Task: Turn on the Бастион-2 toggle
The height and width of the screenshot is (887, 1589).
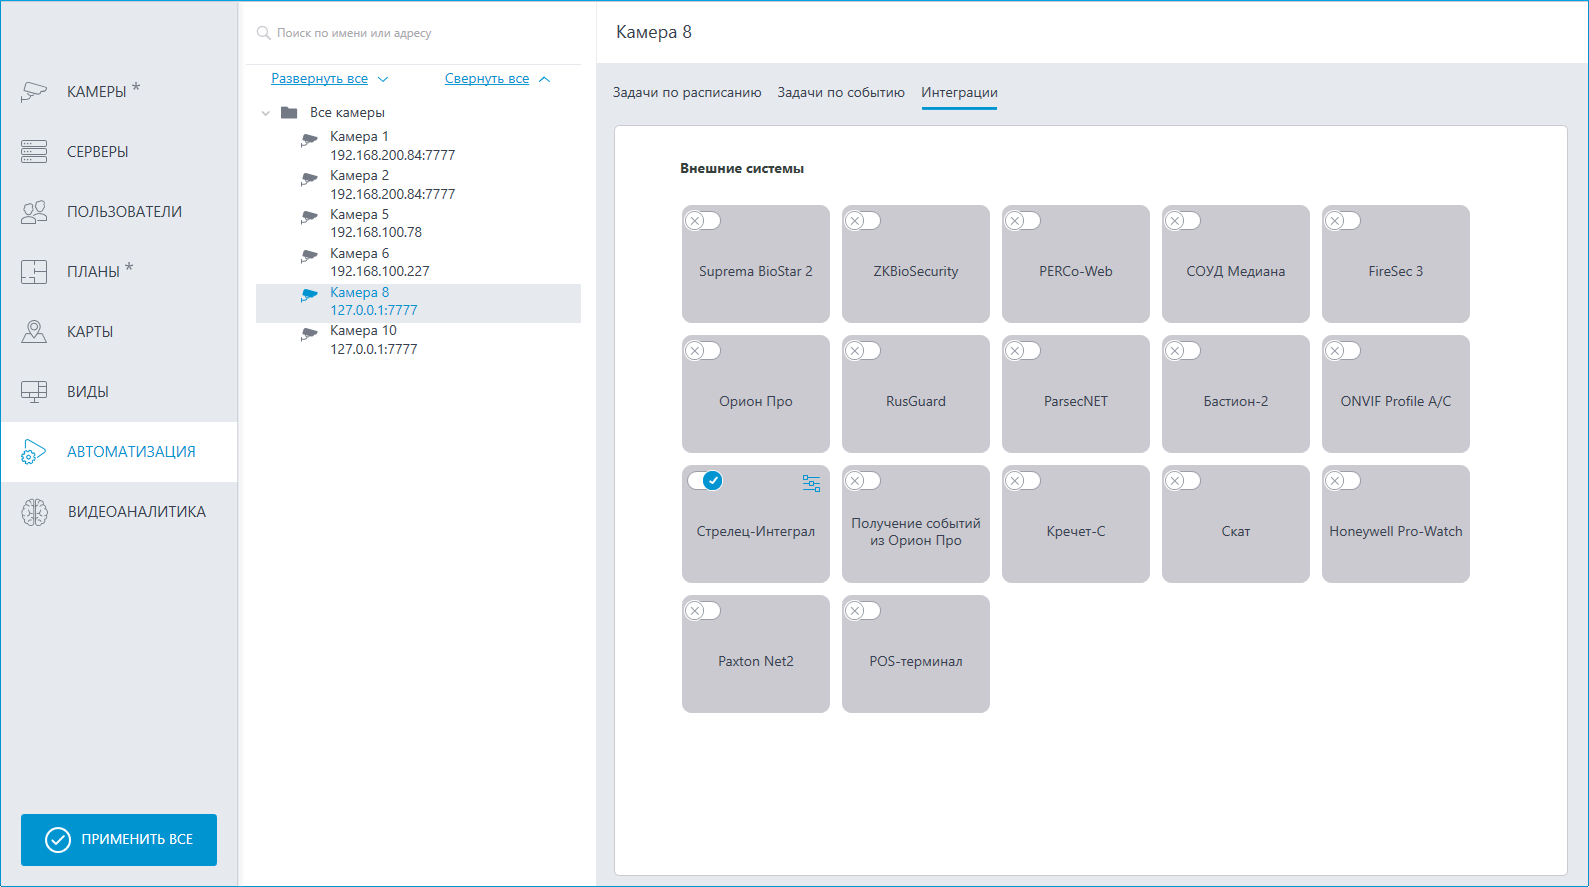Action: 1182,351
